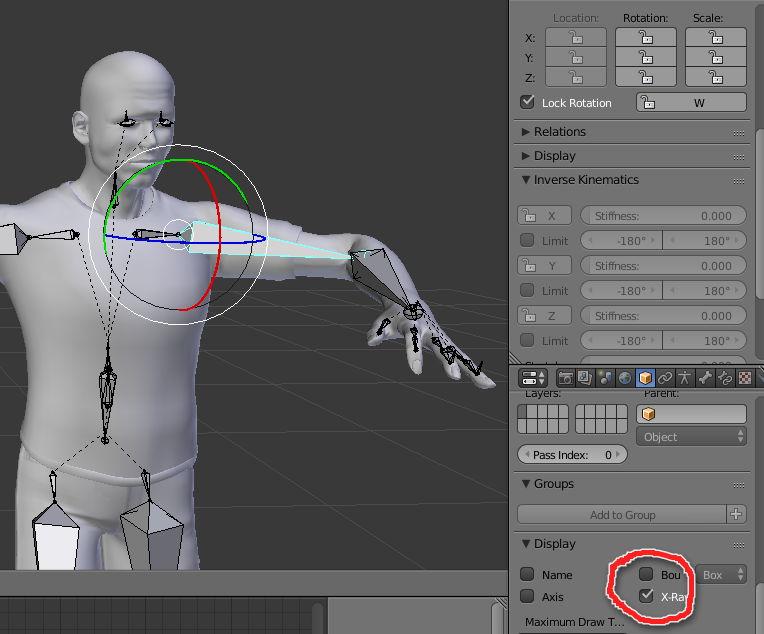Open the Render Layers properties tab
This screenshot has width=764, height=634.
[x=585, y=378]
